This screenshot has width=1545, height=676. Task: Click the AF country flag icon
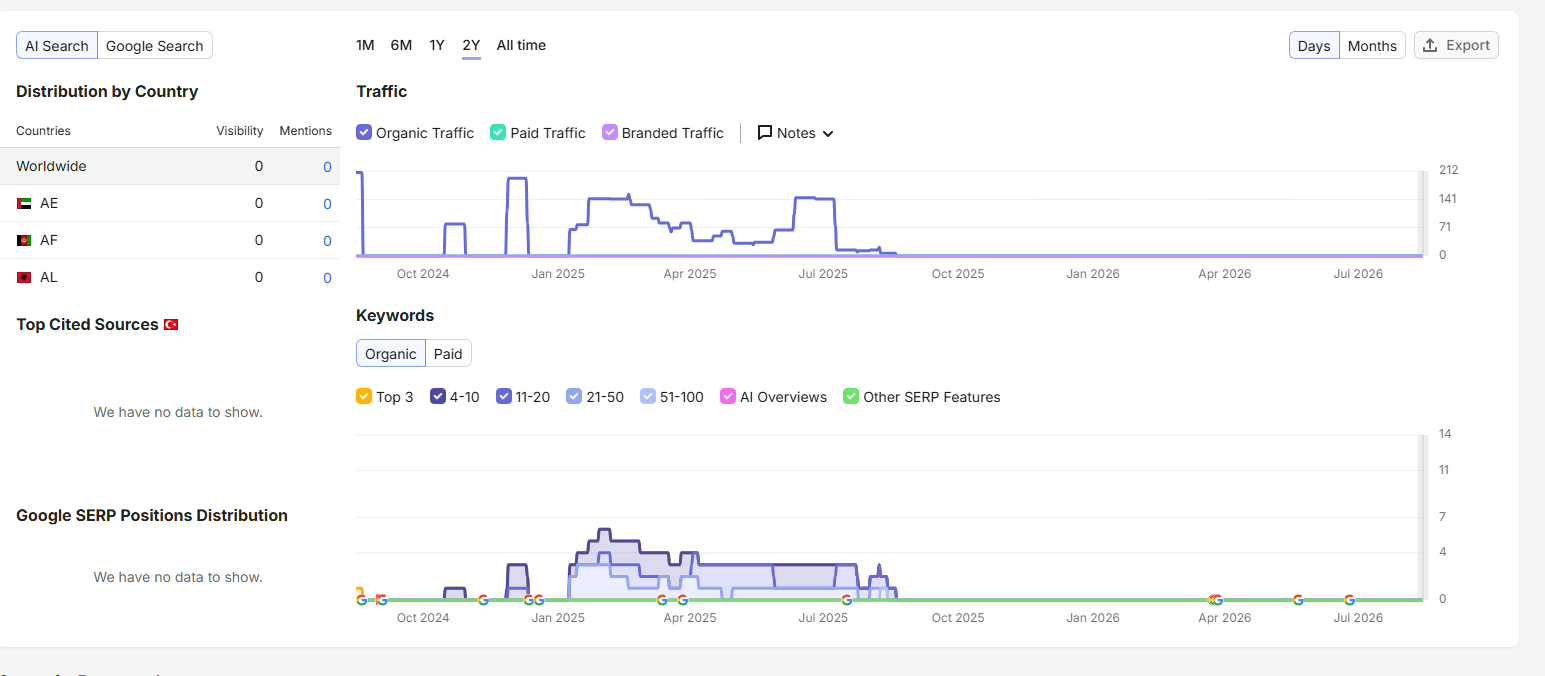coord(24,240)
